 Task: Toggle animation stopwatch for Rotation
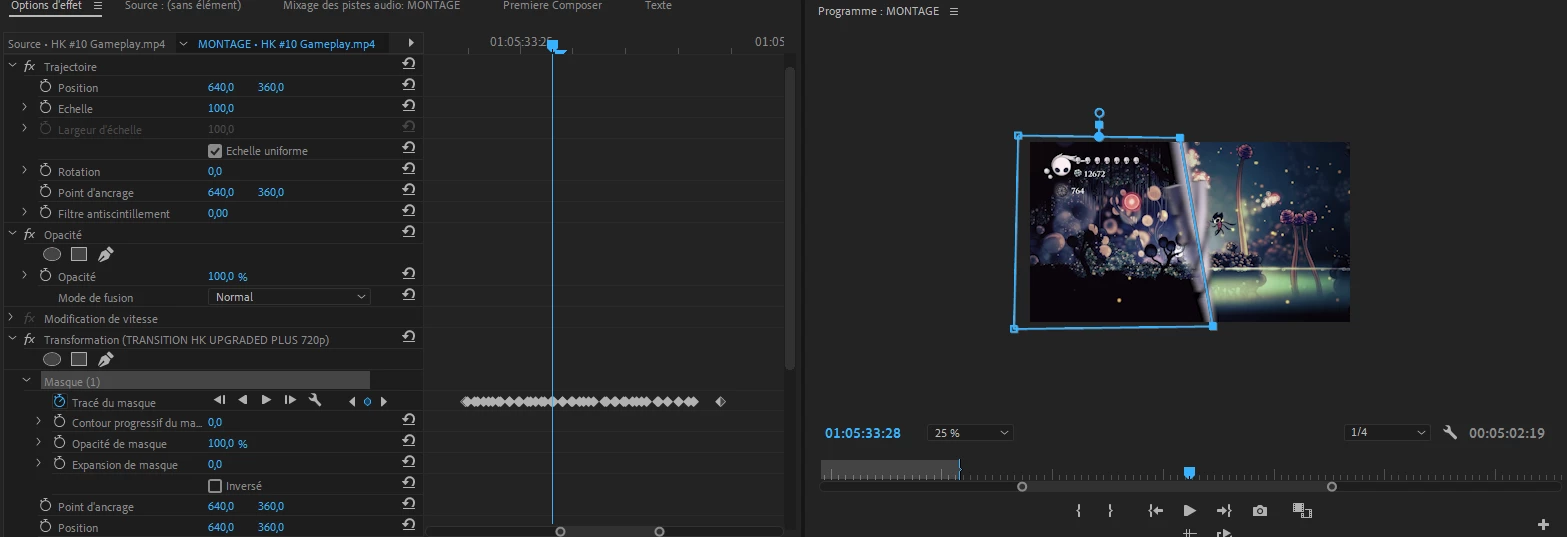coord(45,171)
